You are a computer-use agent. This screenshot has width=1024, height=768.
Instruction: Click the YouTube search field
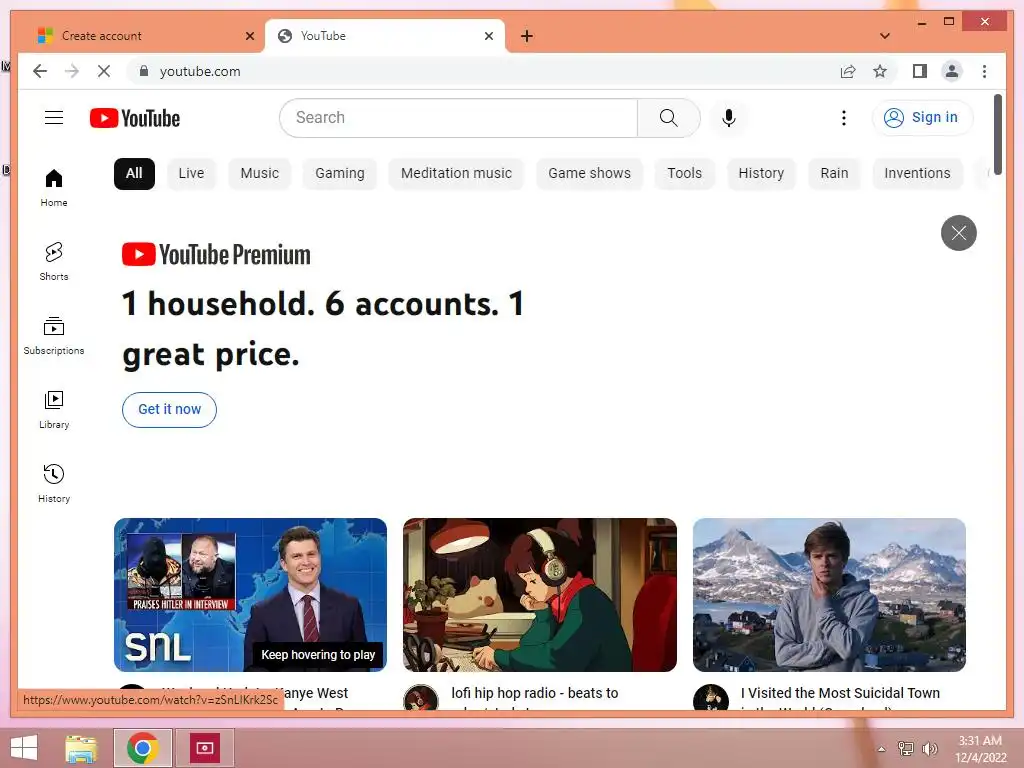click(458, 118)
